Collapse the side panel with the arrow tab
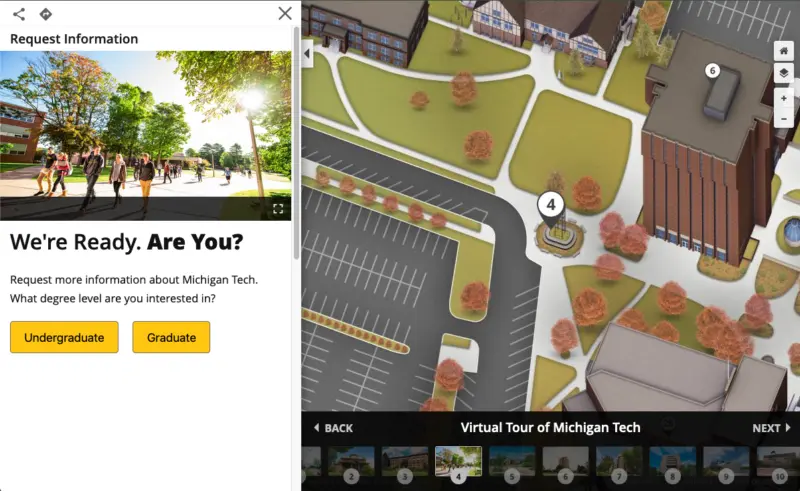The image size is (800, 491). [x=307, y=53]
